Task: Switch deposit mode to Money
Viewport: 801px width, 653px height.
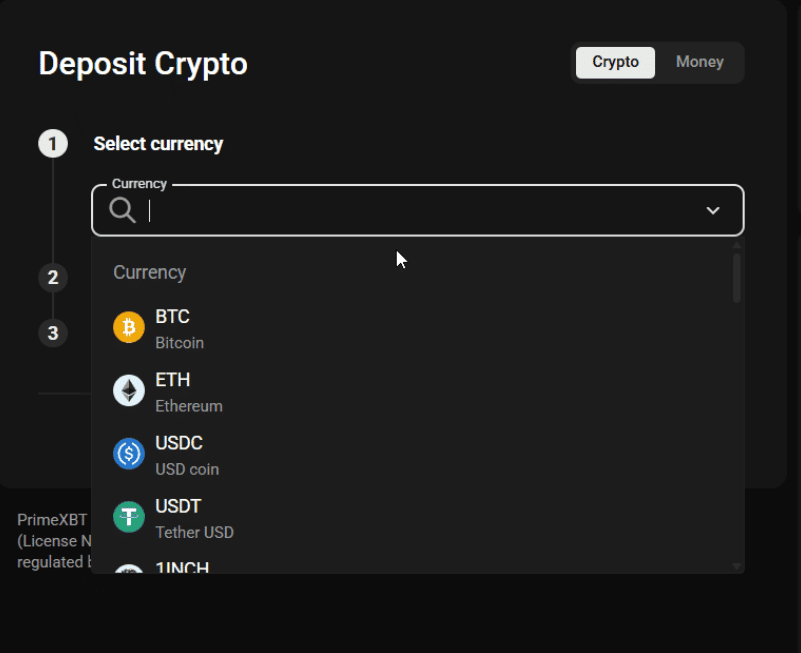Action: 699,62
